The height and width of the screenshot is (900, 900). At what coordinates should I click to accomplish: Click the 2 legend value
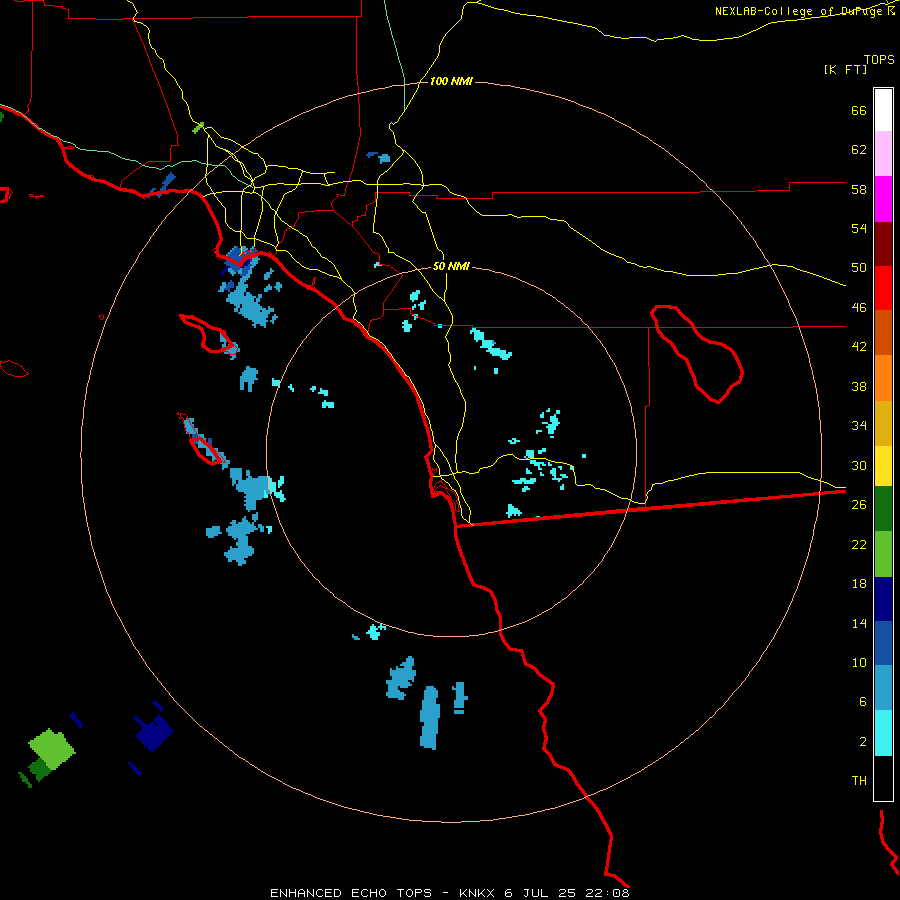[x=863, y=742]
